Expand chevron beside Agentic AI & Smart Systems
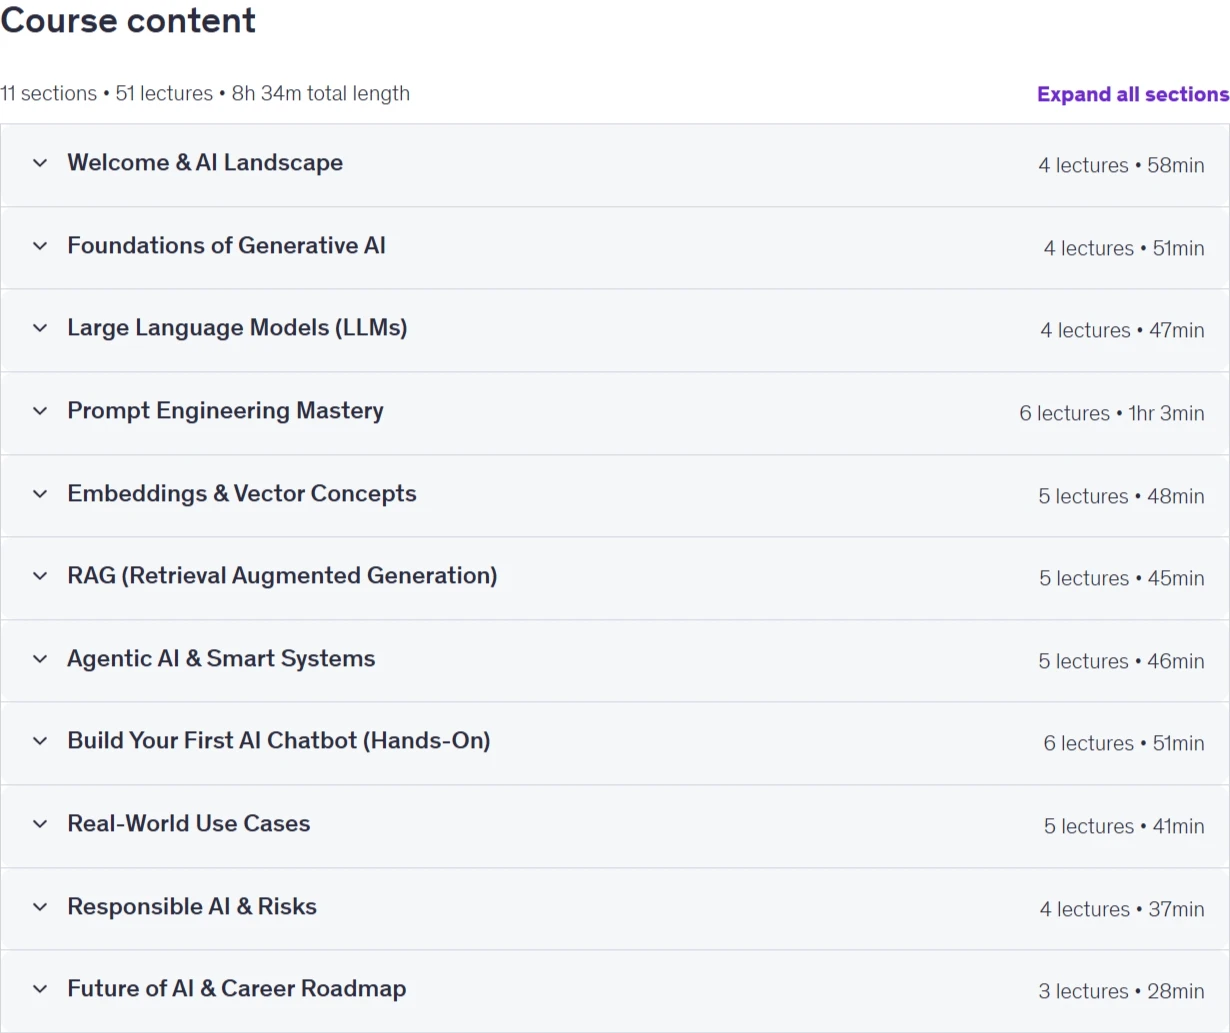The image size is (1230, 1033). (x=40, y=659)
